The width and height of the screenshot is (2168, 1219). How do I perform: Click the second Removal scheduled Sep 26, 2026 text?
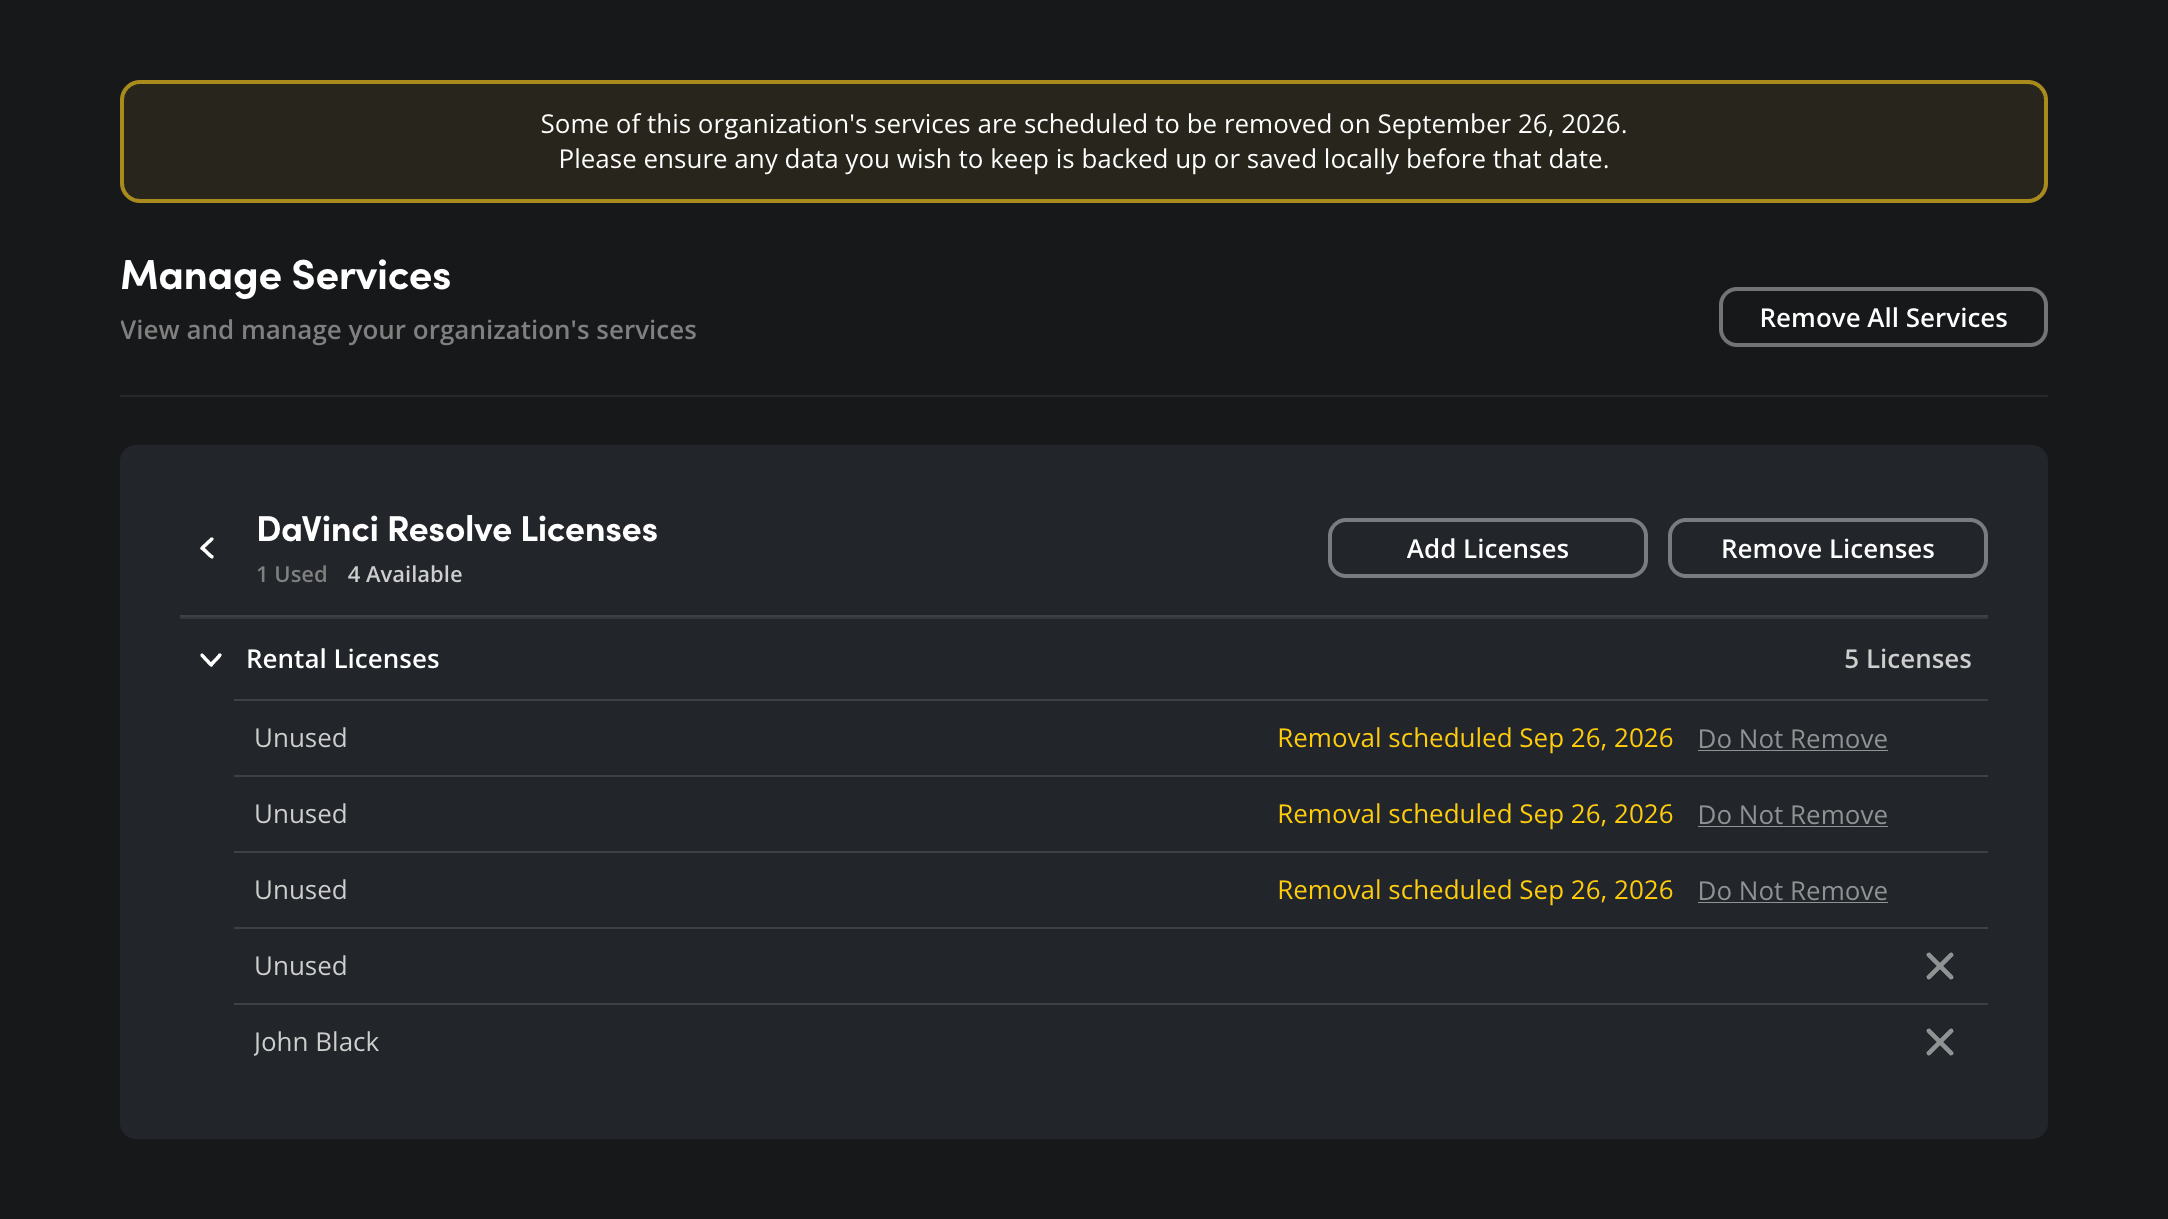pyautogui.click(x=1475, y=814)
